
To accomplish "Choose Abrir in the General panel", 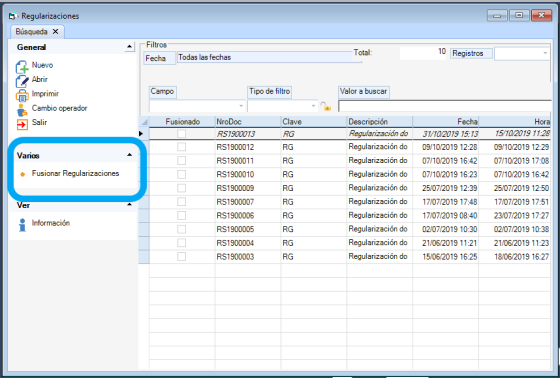I will point(40,79).
